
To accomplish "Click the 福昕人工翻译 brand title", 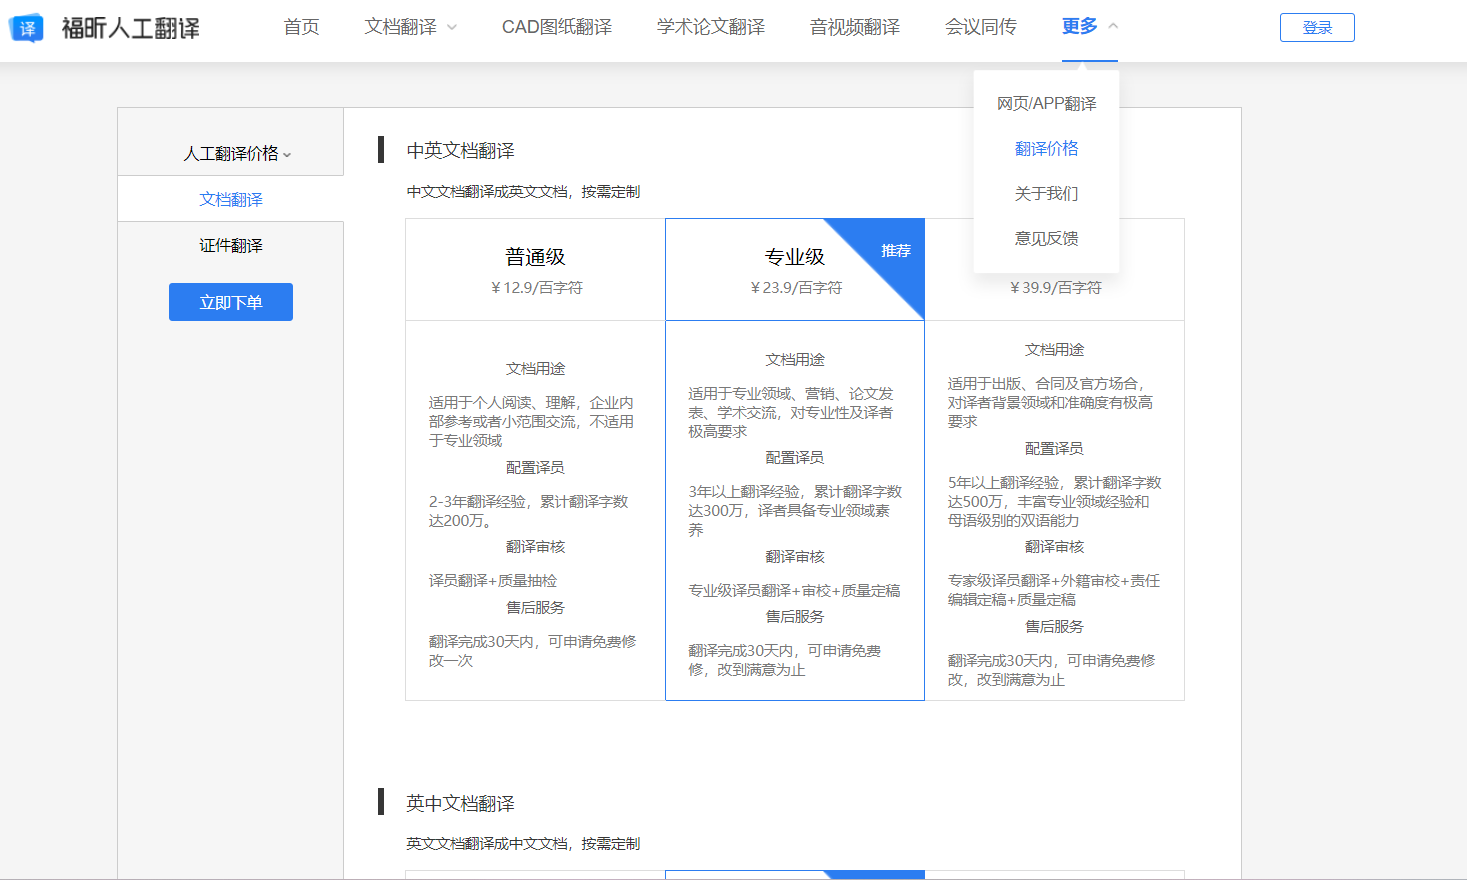I will click(x=130, y=28).
